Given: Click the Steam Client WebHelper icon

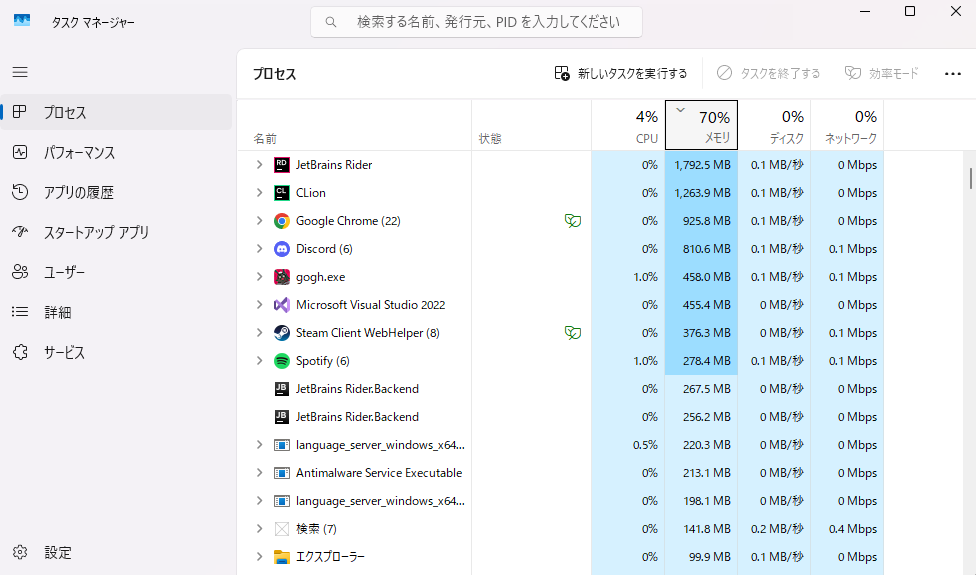Looking at the screenshot, I should (282, 333).
